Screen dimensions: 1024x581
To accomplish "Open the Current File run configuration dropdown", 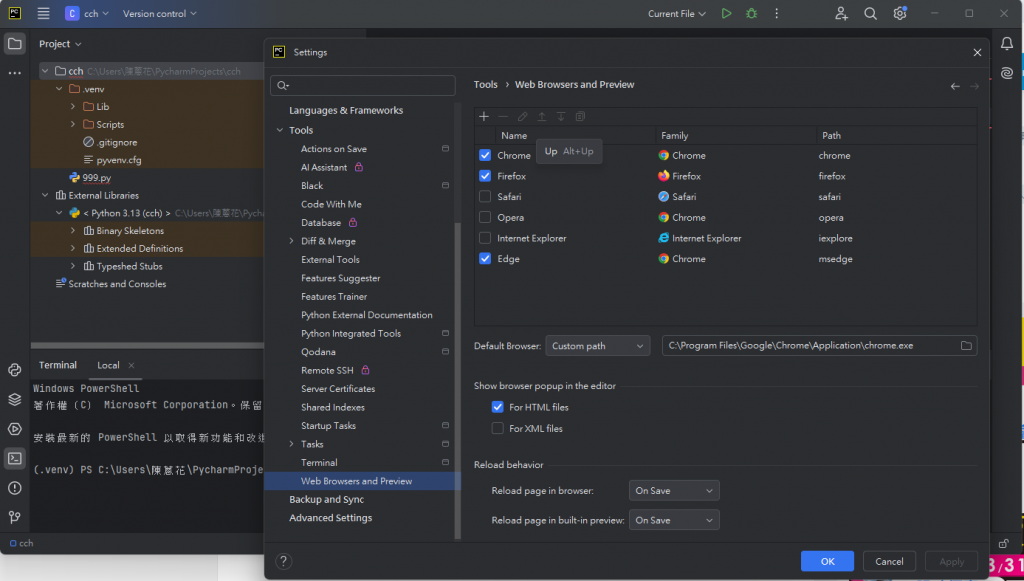I will pos(677,13).
